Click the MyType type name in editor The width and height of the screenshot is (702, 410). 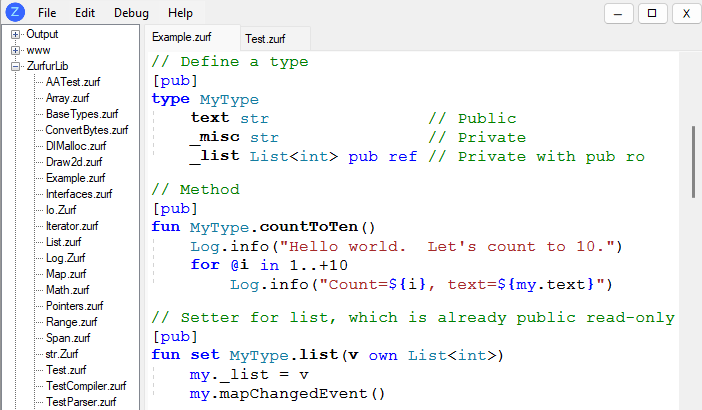pyautogui.click(x=229, y=100)
